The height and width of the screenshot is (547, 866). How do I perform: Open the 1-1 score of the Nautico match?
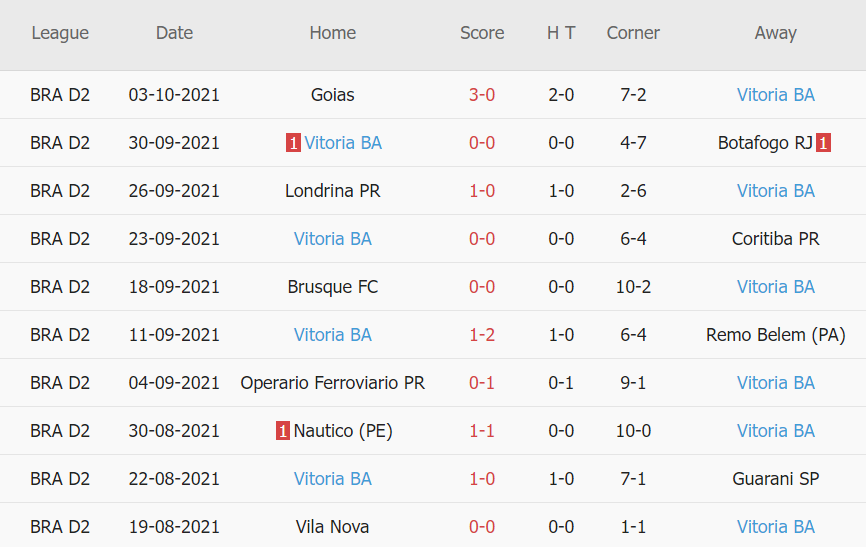pyautogui.click(x=482, y=431)
